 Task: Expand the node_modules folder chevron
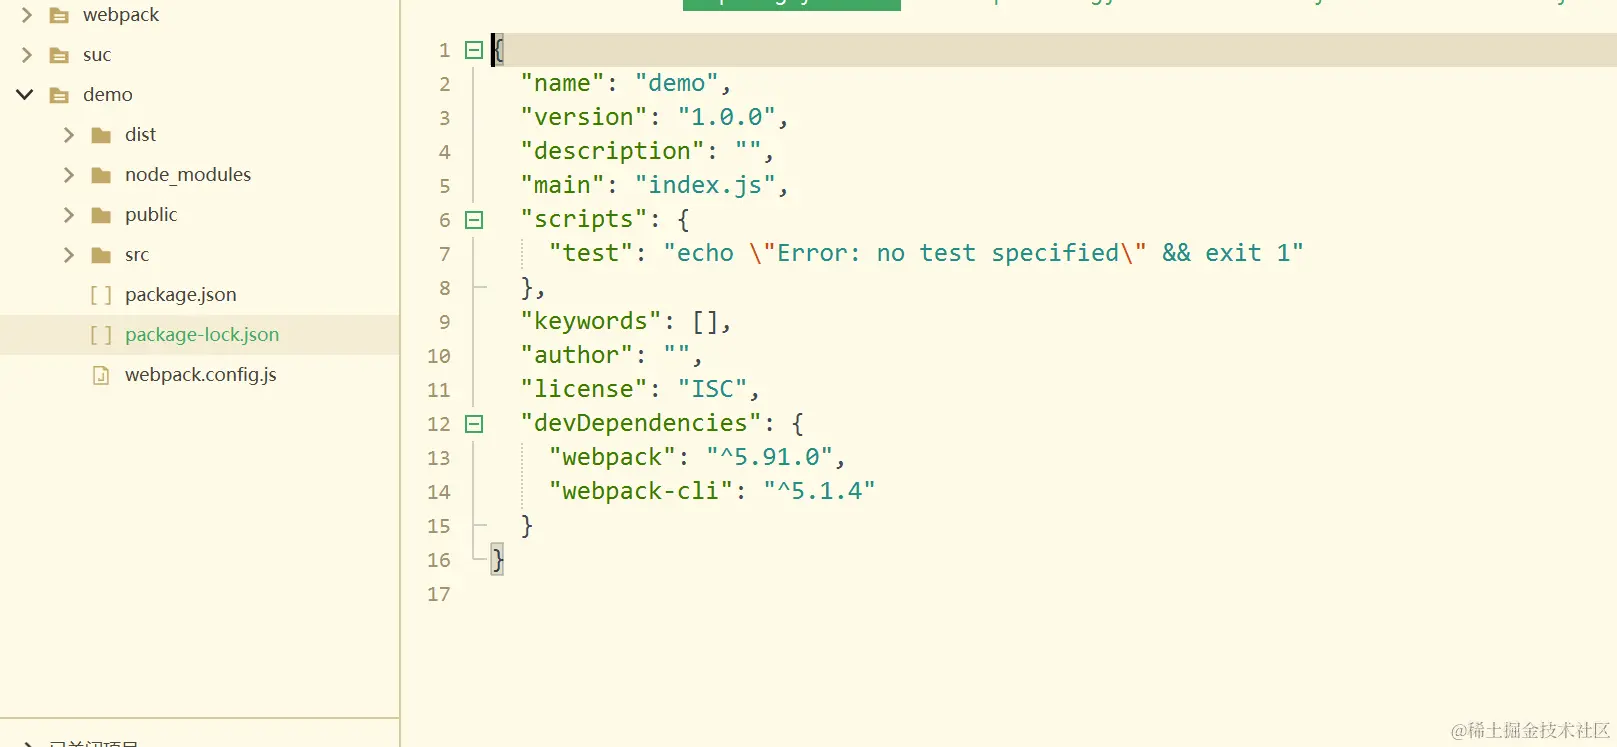coord(69,175)
